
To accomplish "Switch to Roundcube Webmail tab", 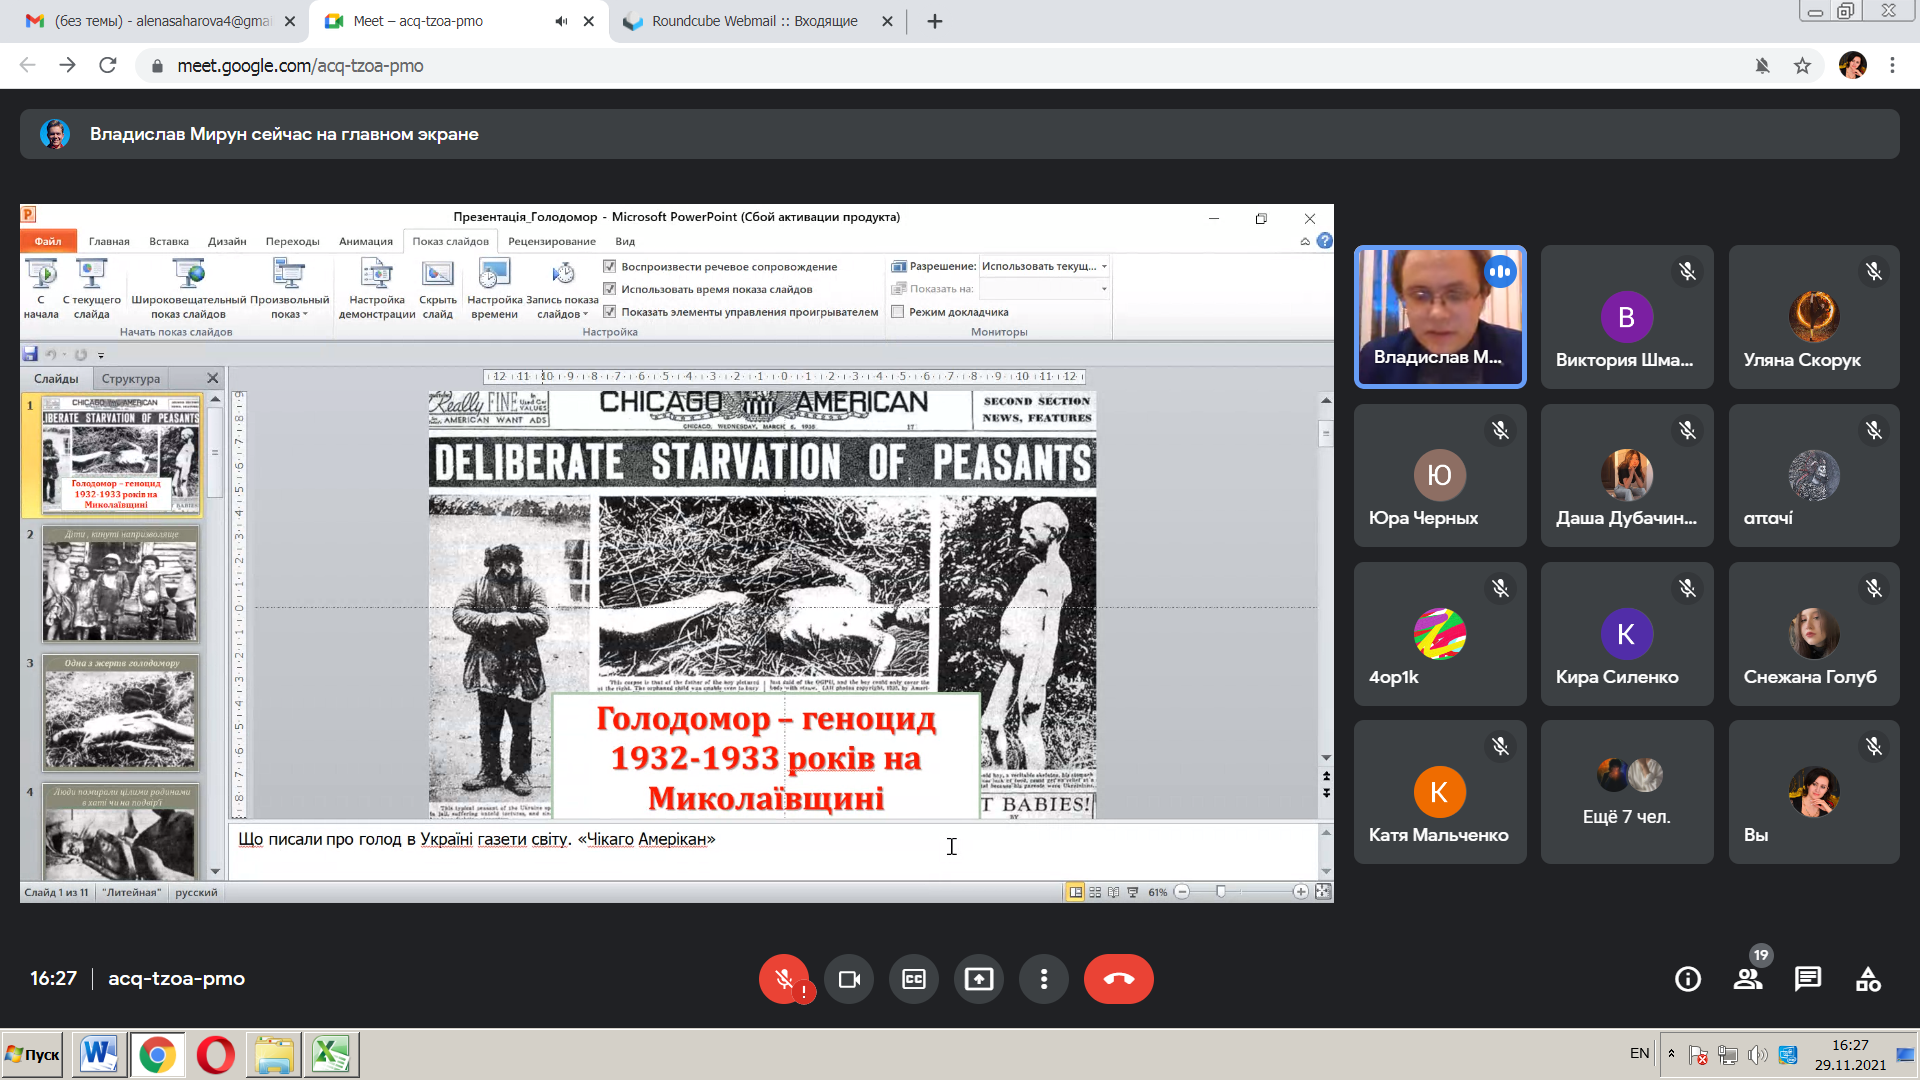I will (755, 21).
